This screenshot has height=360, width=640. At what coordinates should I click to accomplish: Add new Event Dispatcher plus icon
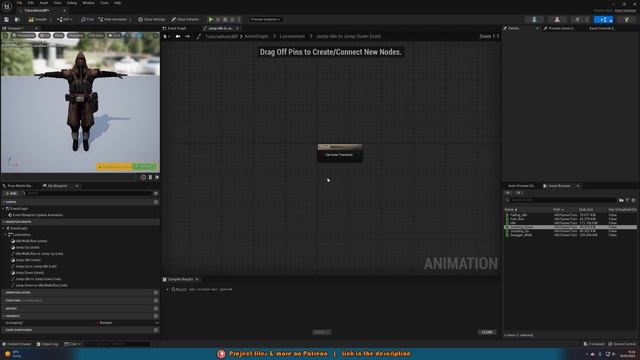tap(156, 330)
